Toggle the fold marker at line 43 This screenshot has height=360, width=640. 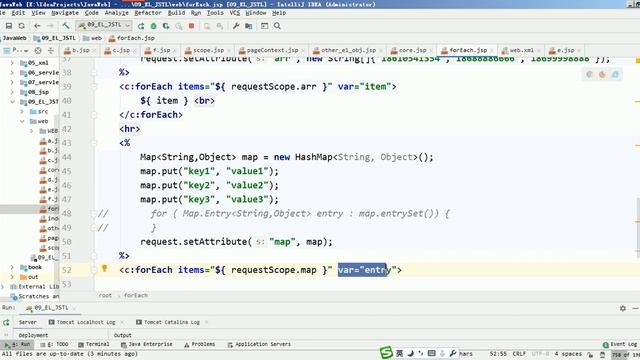point(94,143)
